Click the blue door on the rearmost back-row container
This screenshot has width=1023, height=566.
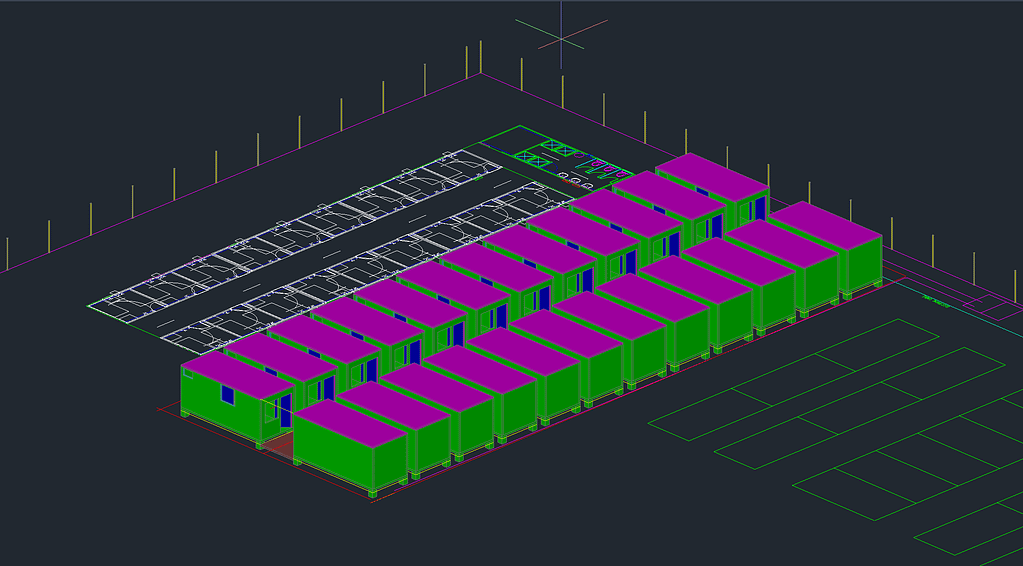tap(760, 209)
